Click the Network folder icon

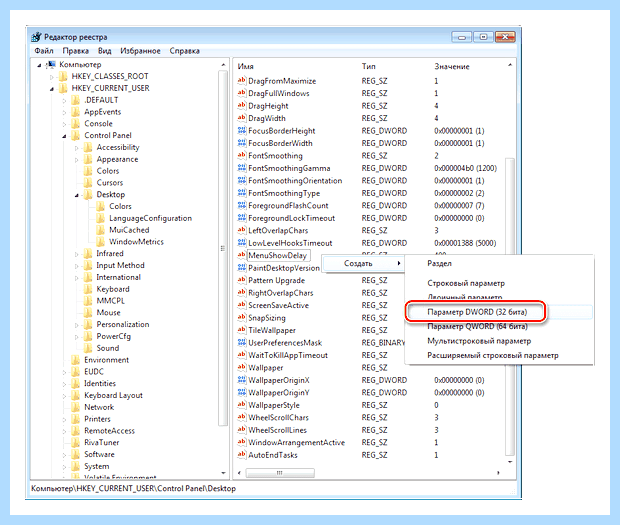point(76,407)
